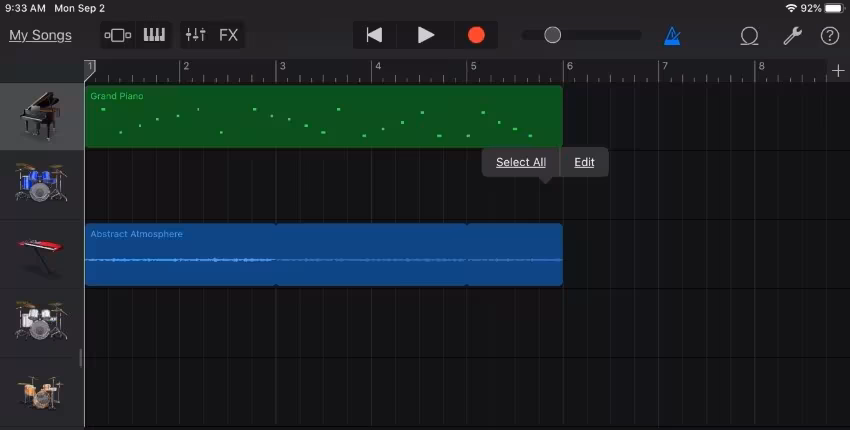Select the Abstract Atmosphere region

tap(323, 255)
